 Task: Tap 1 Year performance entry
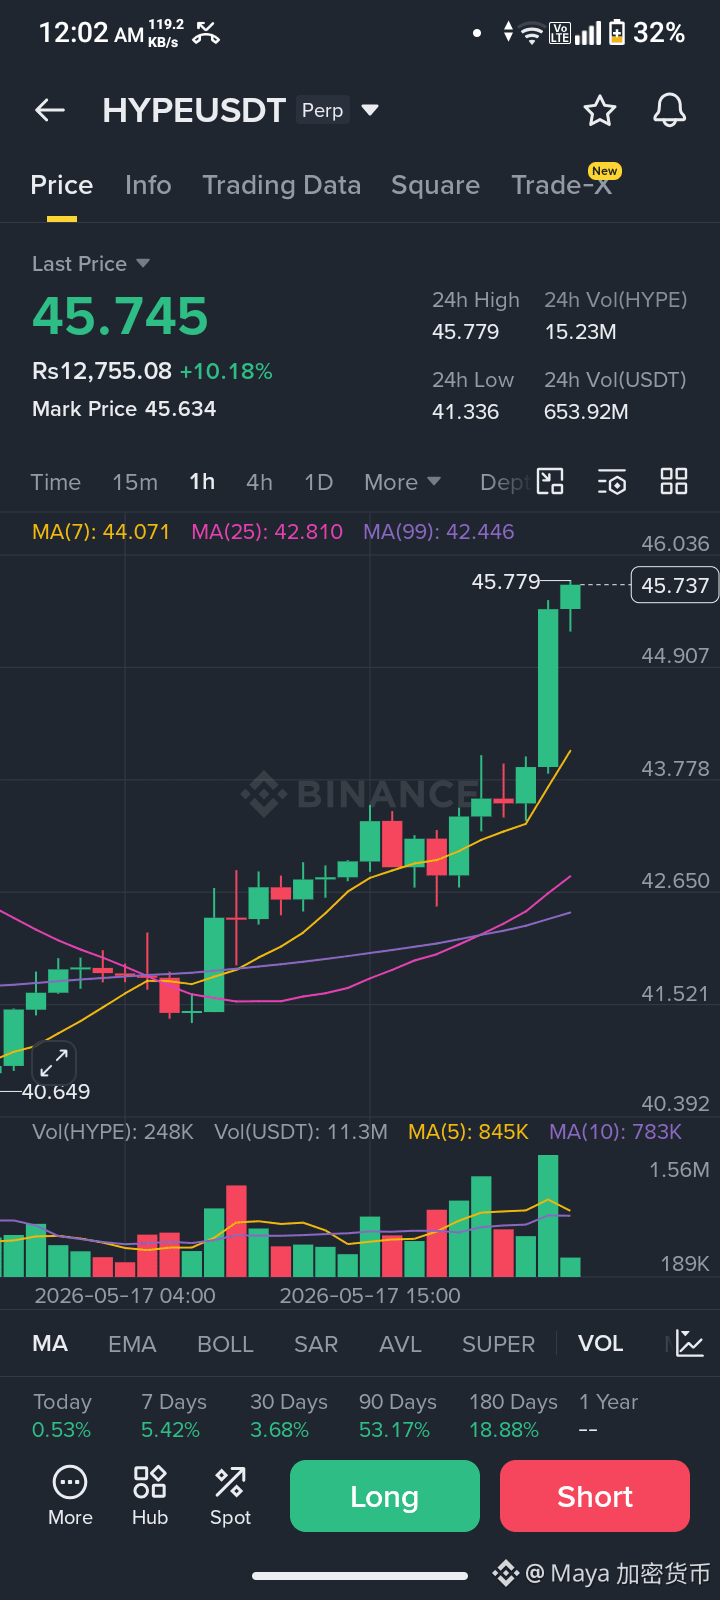pos(608,1416)
